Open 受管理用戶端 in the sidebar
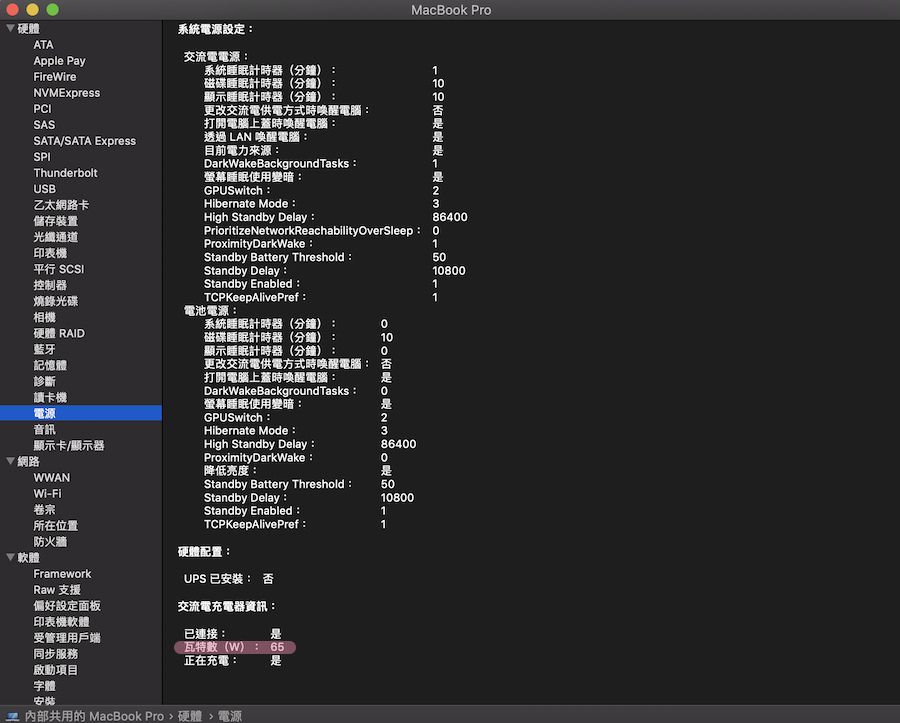This screenshot has height=723, width=900. tap(67, 639)
